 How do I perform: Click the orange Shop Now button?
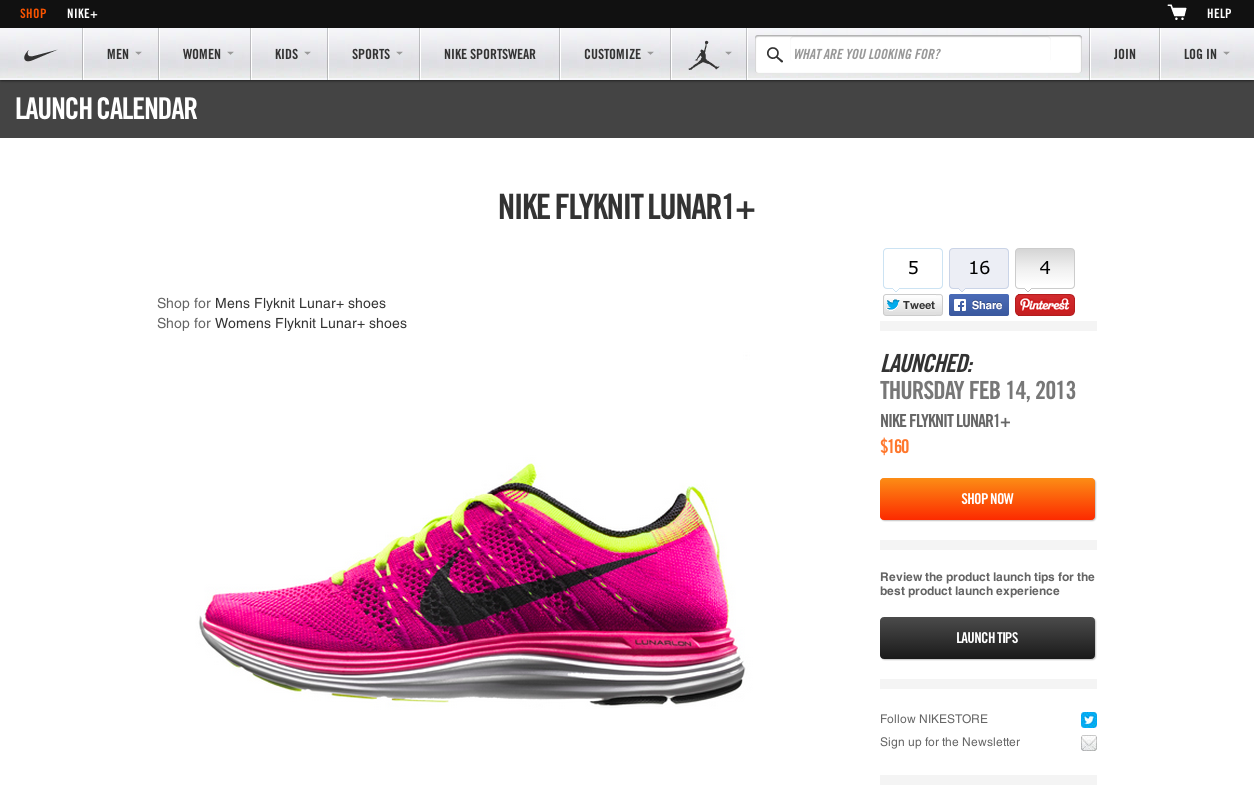pos(987,499)
